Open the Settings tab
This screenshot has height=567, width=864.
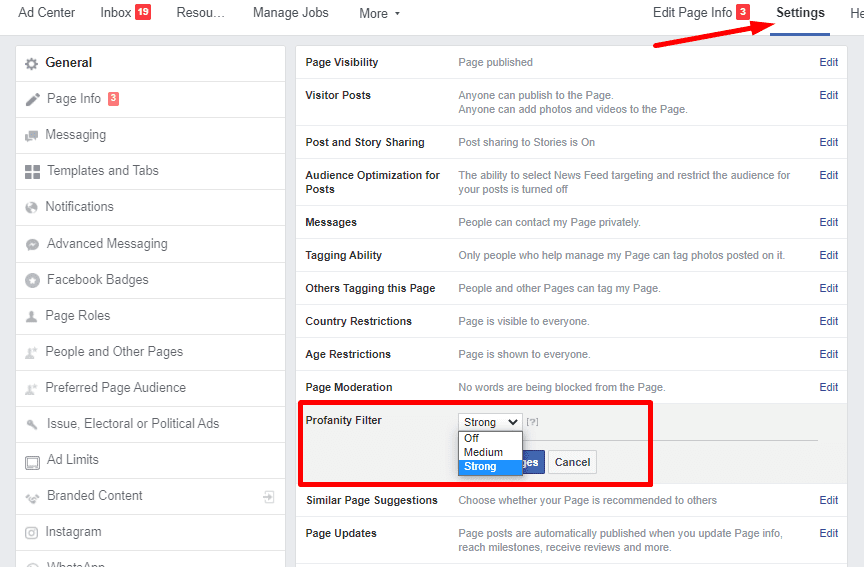coord(800,13)
